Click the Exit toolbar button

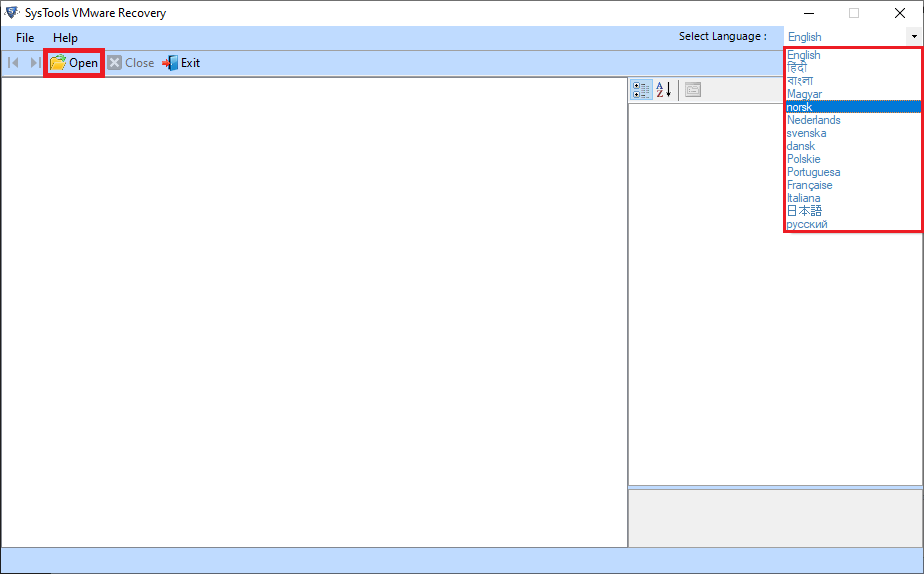[181, 62]
